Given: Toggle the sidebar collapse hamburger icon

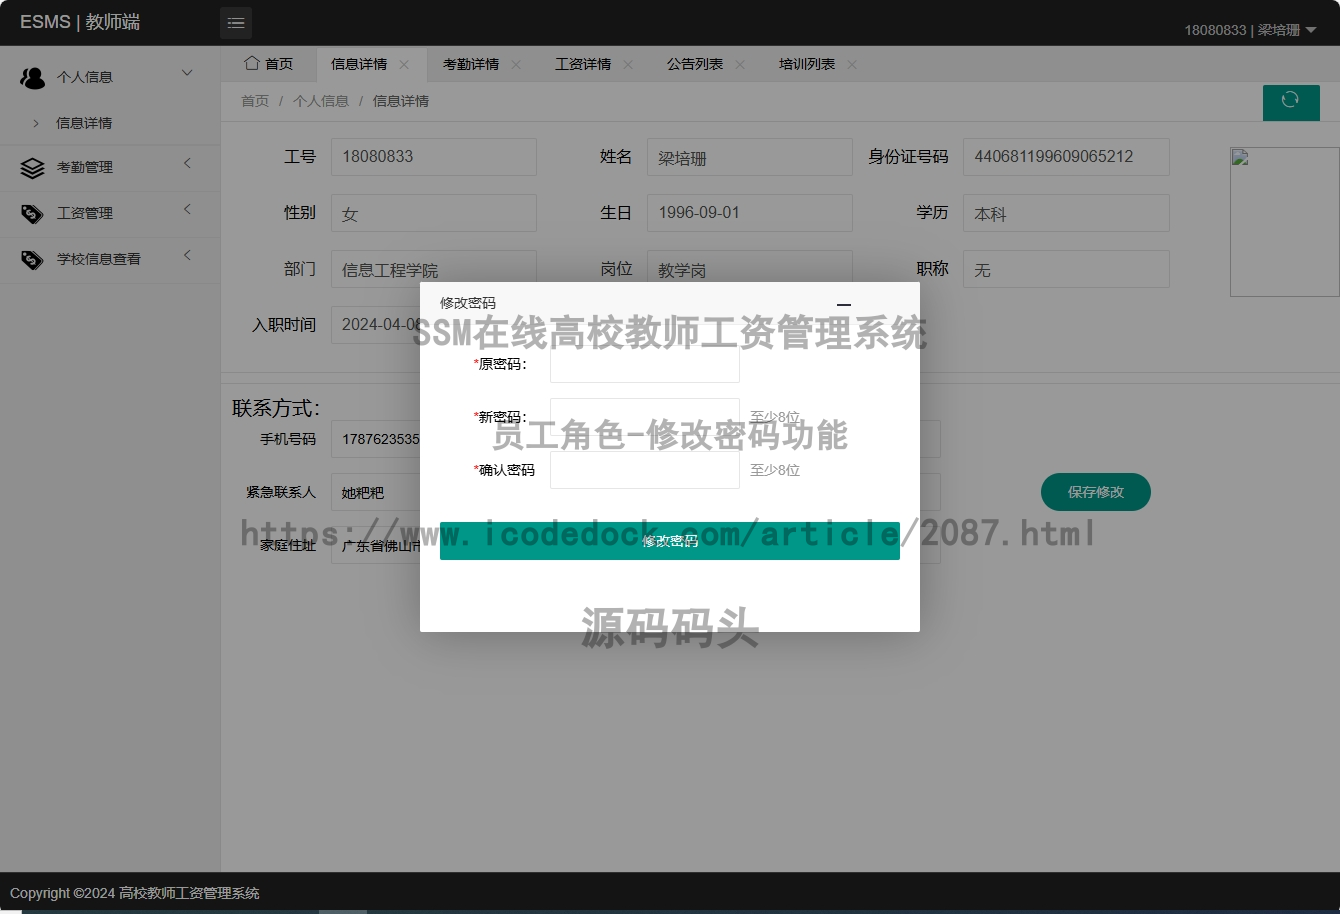Looking at the screenshot, I should pyautogui.click(x=236, y=22).
